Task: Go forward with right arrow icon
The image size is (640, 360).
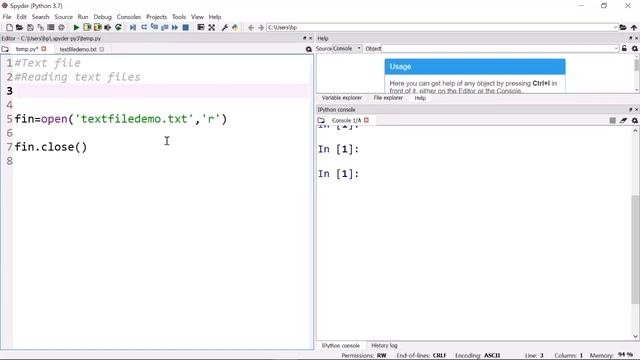Action: (x=261, y=27)
